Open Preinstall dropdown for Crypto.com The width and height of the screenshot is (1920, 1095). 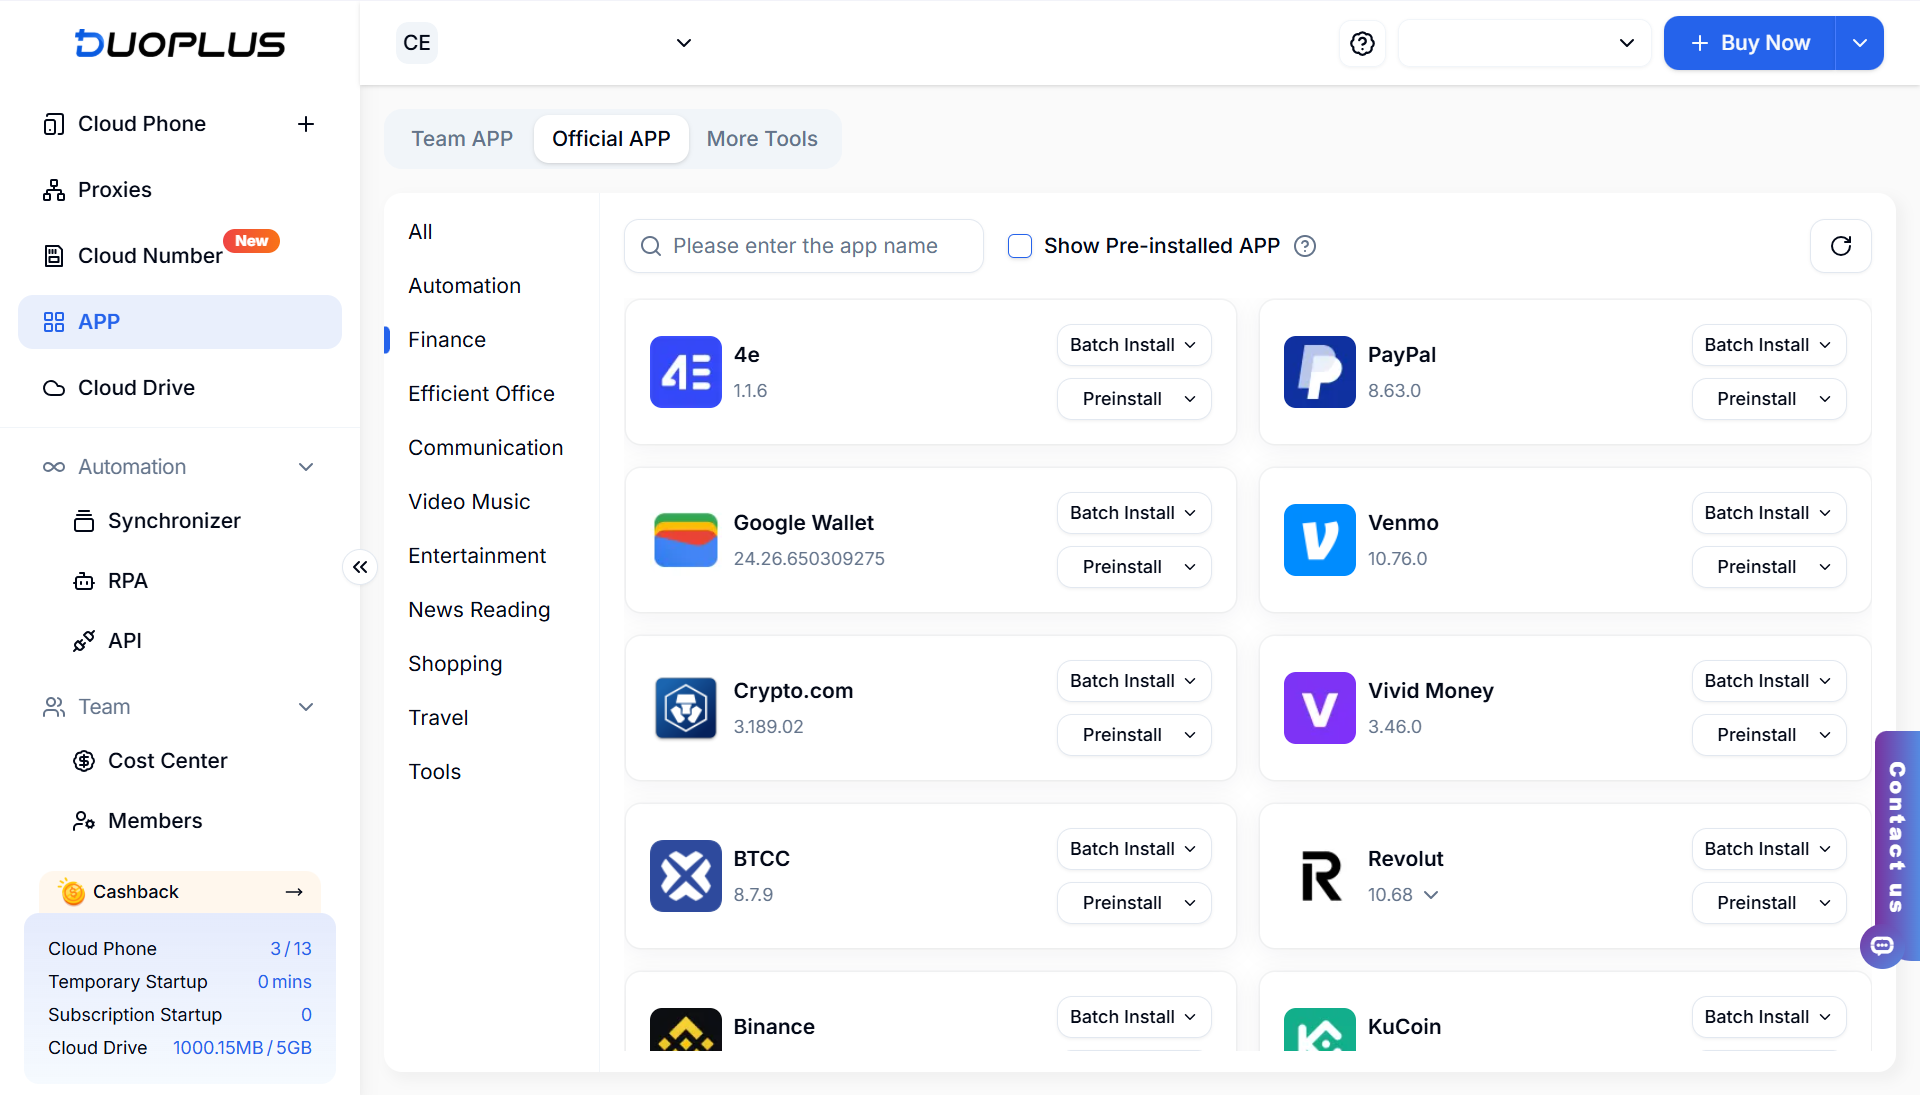(1134, 735)
